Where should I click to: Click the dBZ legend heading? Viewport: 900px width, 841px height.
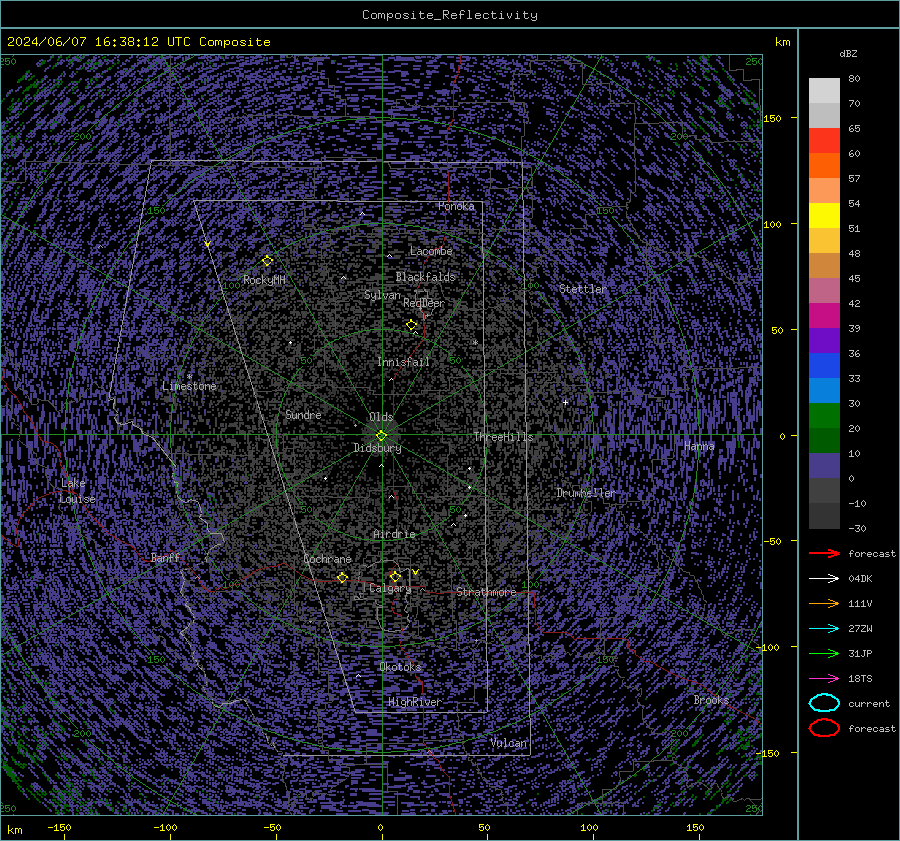pos(848,53)
